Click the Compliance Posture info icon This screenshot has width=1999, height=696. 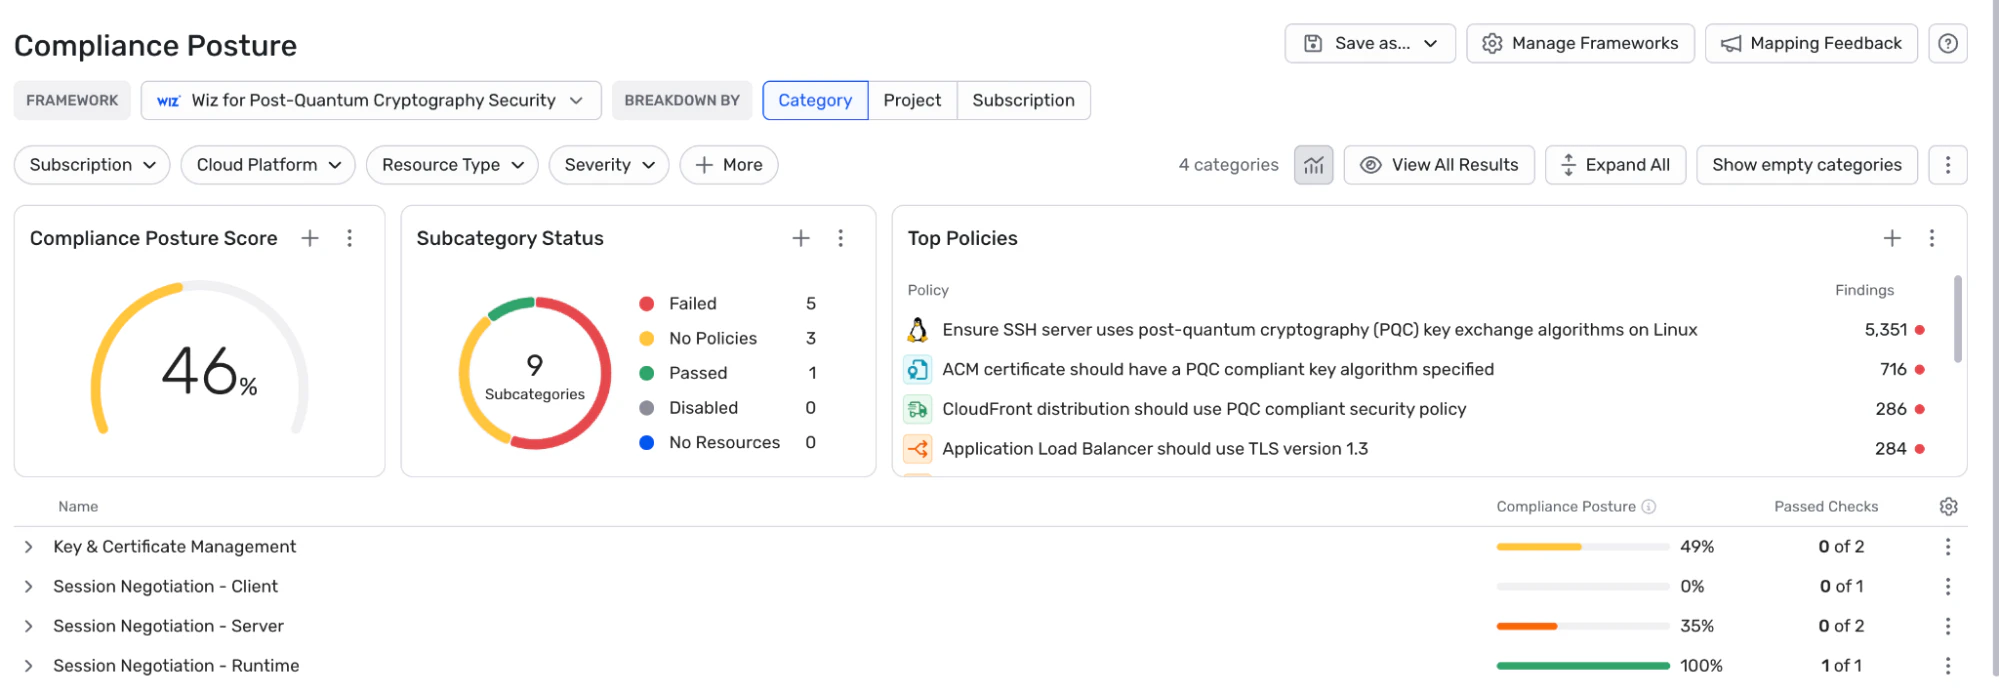1649,507
